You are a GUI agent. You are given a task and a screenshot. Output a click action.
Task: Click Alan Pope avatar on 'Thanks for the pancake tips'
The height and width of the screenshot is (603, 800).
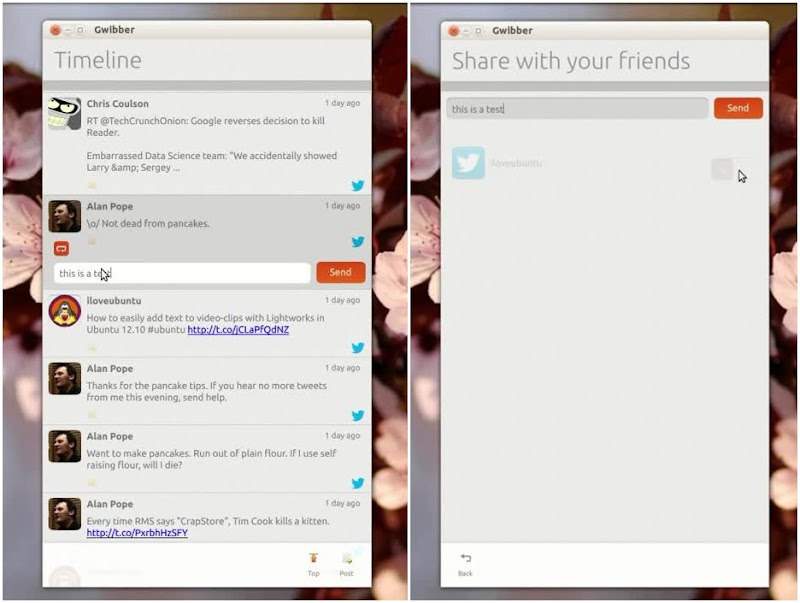(x=65, y=379)
